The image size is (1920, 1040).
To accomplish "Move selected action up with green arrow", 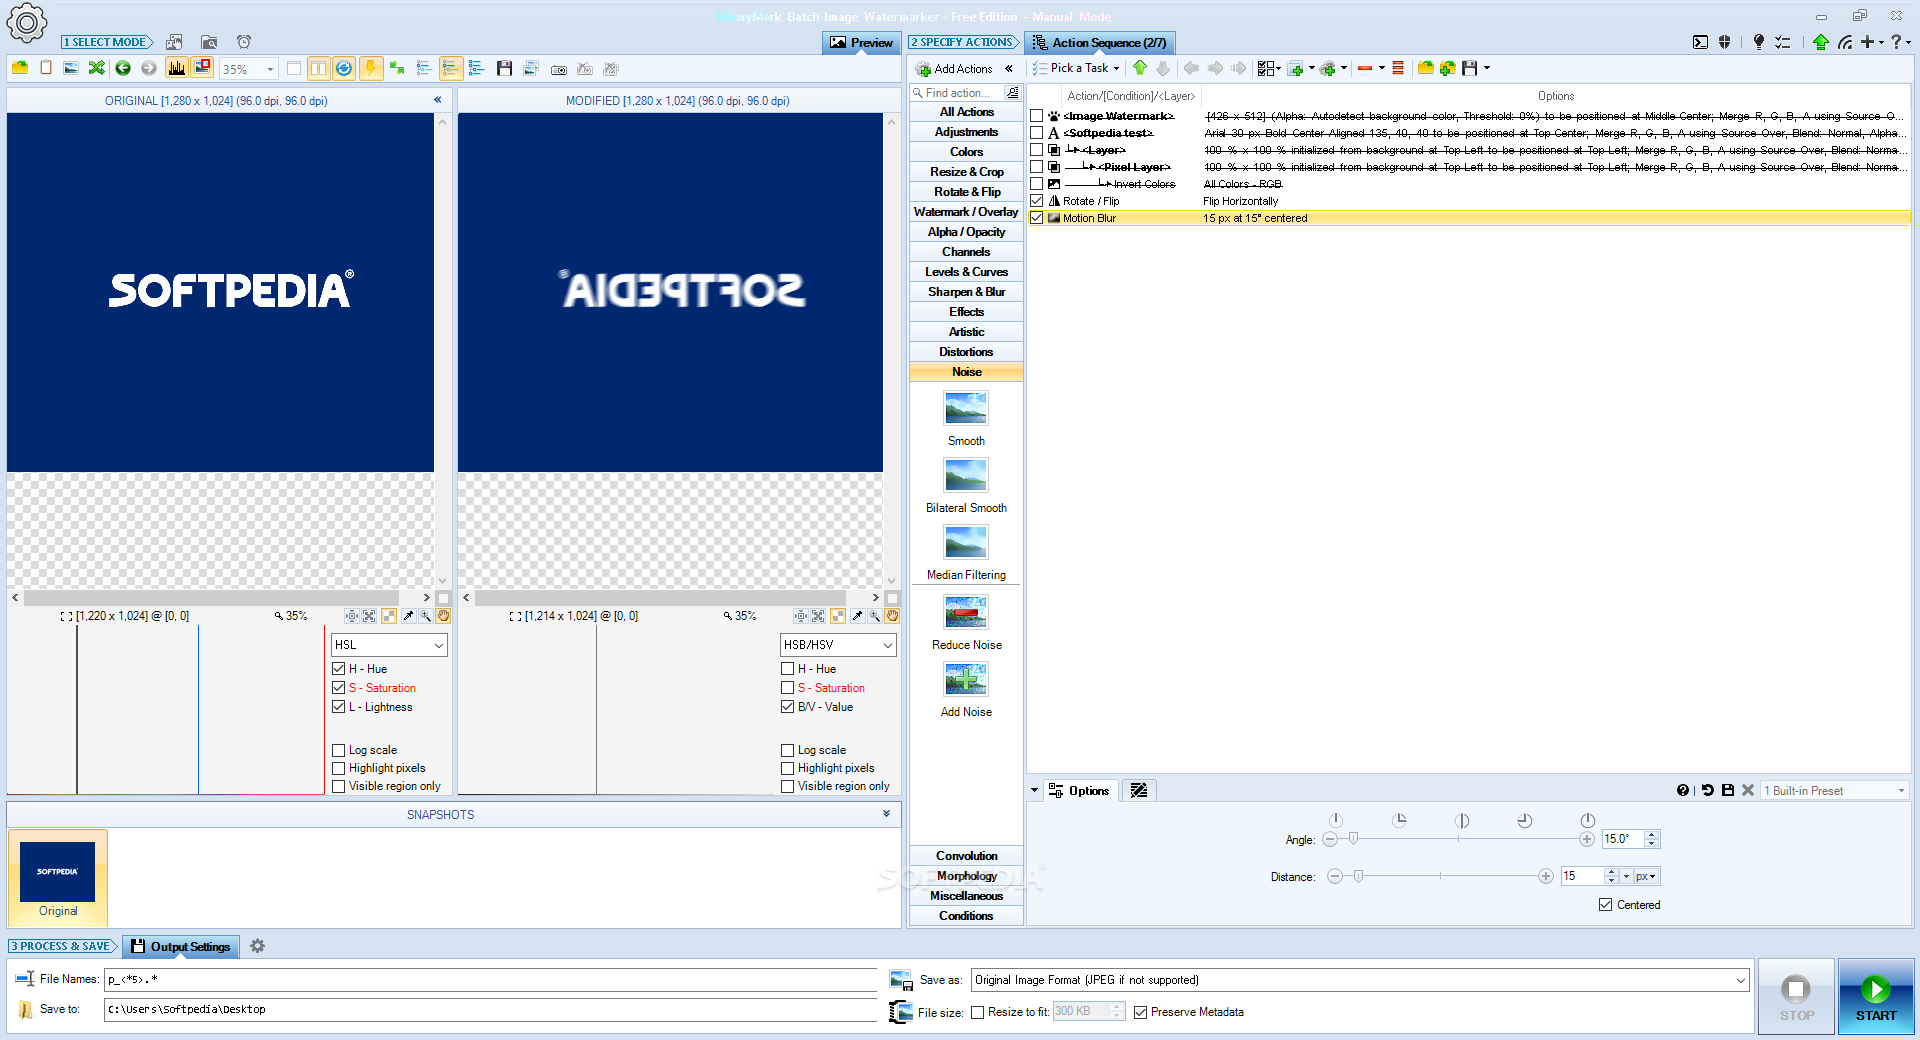I will pos(1139,68).
